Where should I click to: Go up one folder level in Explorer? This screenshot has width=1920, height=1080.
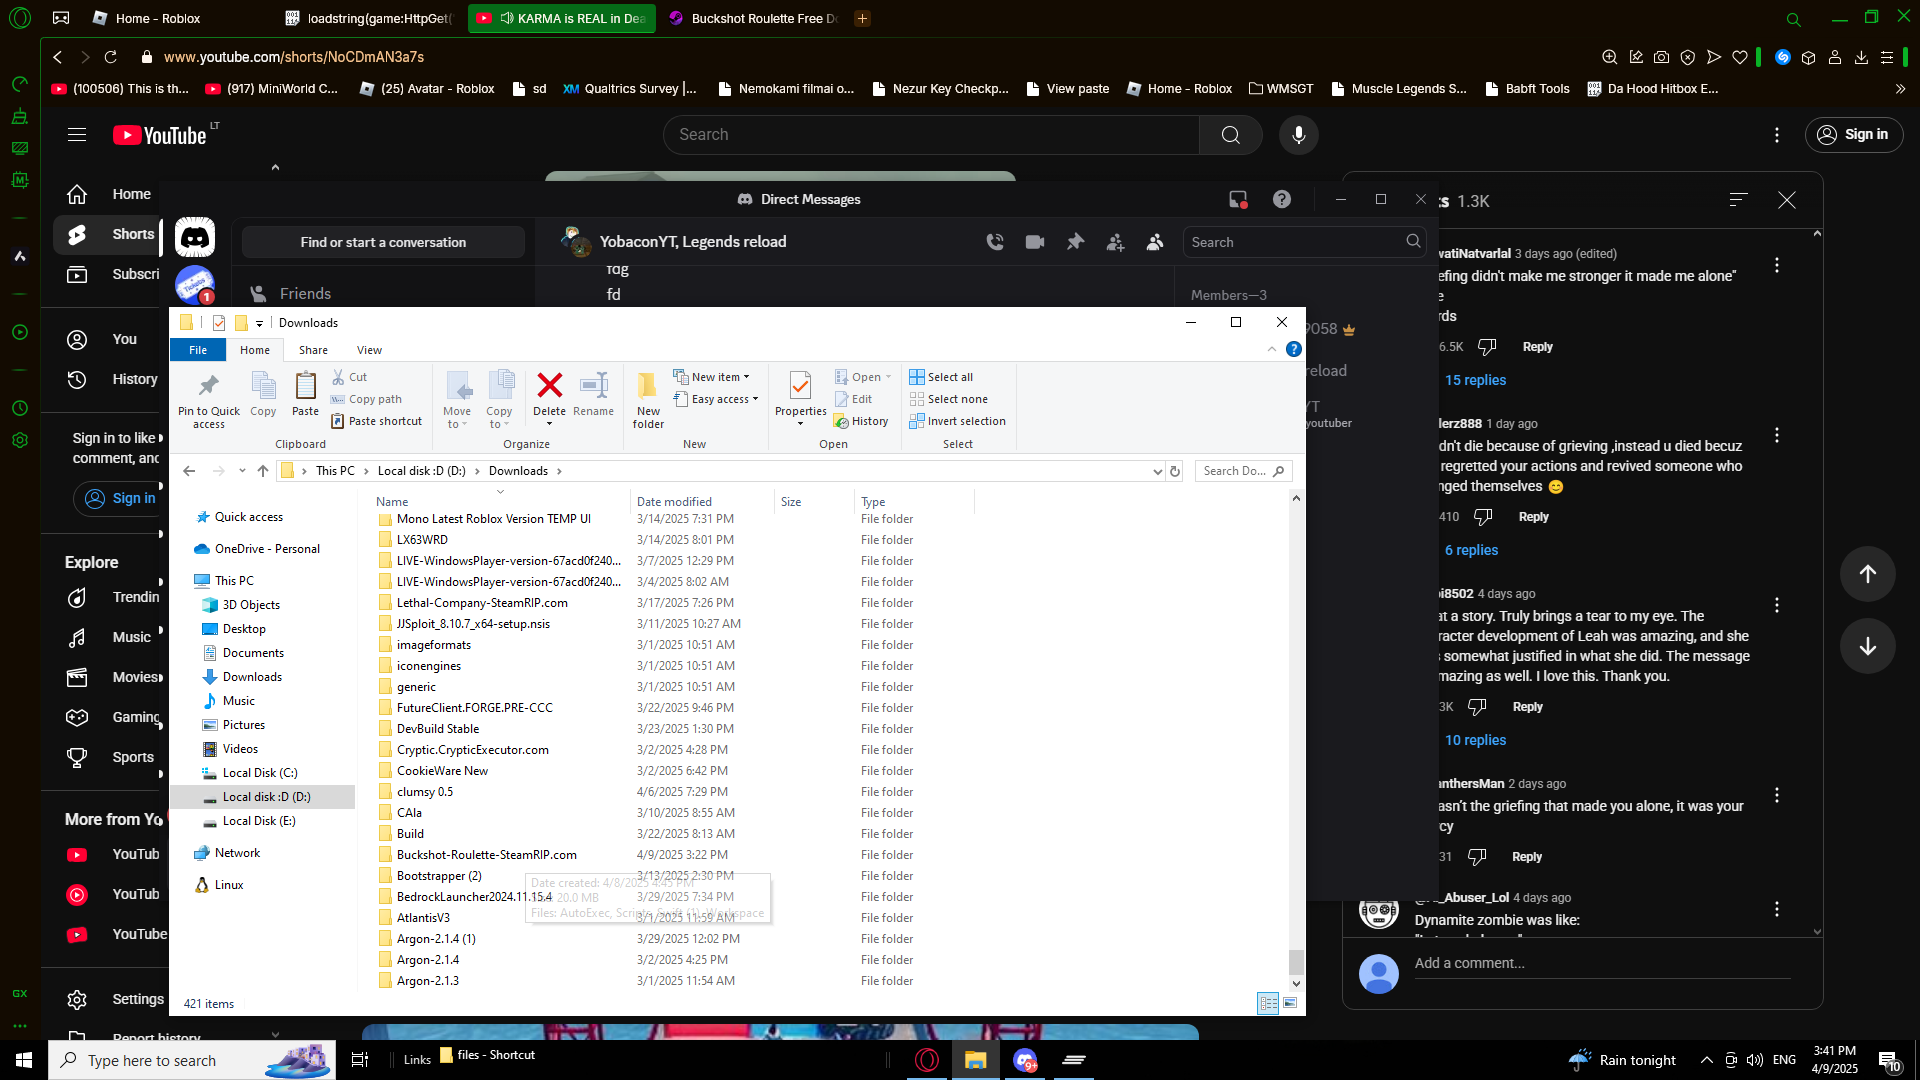263,471
